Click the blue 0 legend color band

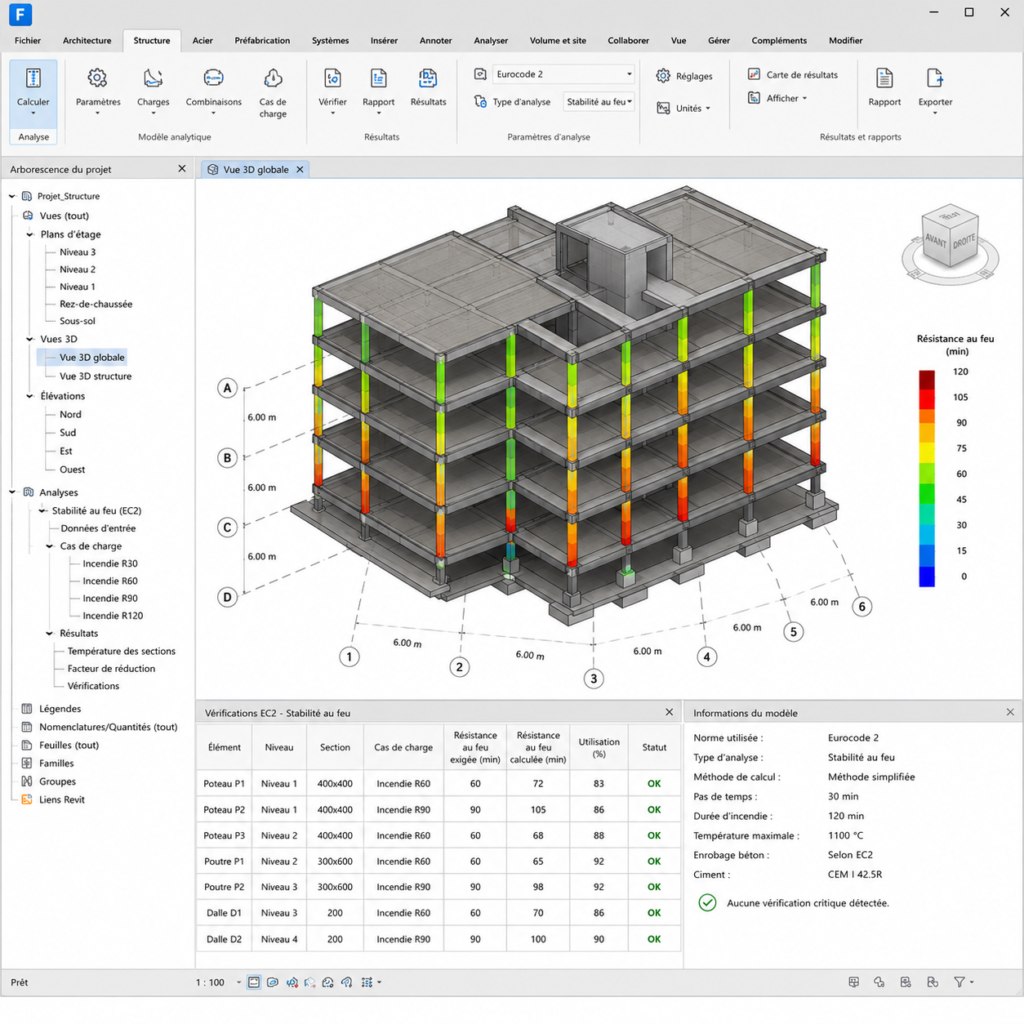(926, 577)
